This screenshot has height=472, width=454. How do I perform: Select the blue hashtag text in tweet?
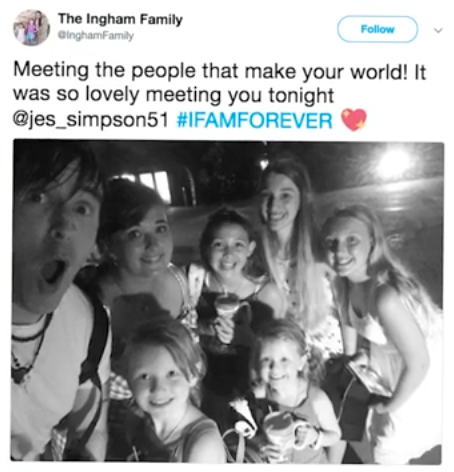pyautogui.click(x=254, y=120)
